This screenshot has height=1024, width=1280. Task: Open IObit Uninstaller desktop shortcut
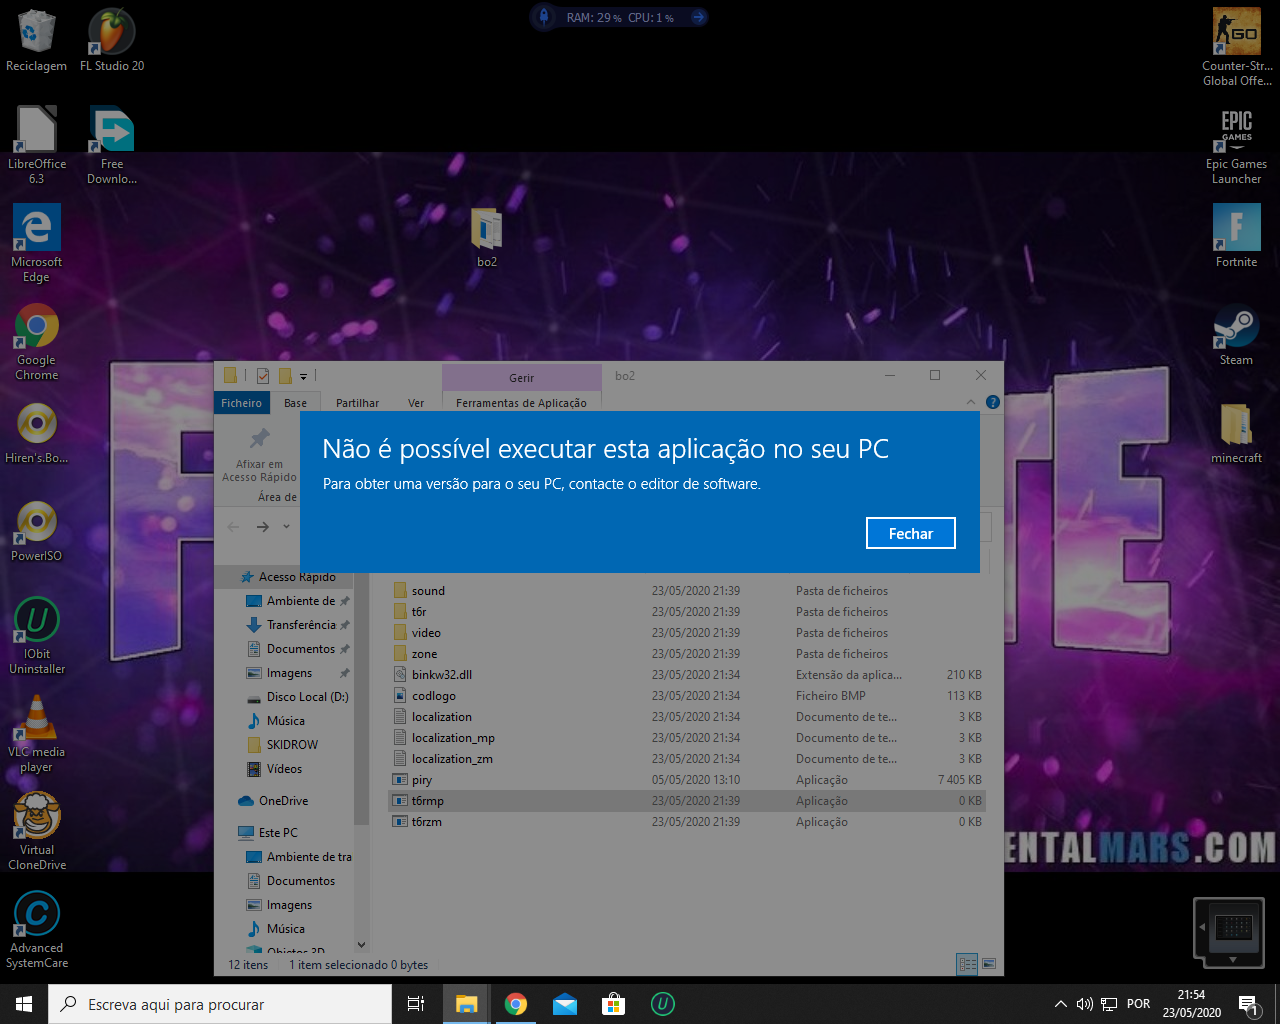[x=36, y=635]
